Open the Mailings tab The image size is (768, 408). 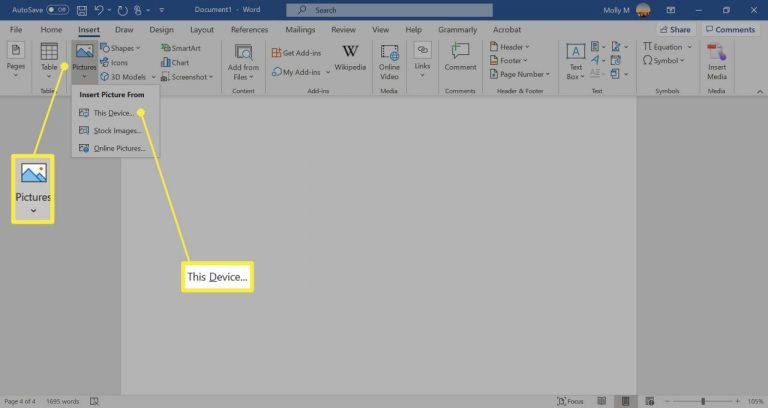click(300, 29)
